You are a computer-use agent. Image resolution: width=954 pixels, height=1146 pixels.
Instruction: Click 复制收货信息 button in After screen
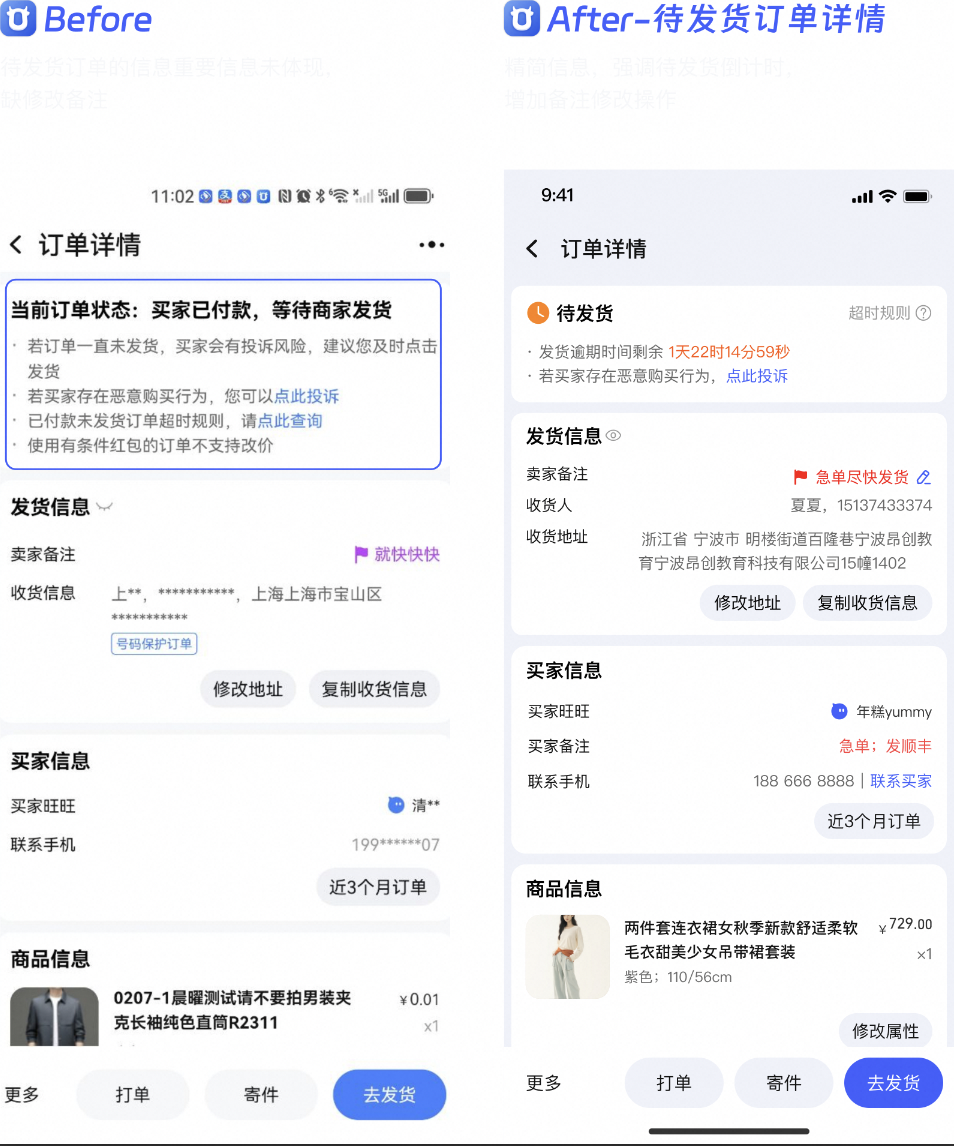click(x=867, y=603)
